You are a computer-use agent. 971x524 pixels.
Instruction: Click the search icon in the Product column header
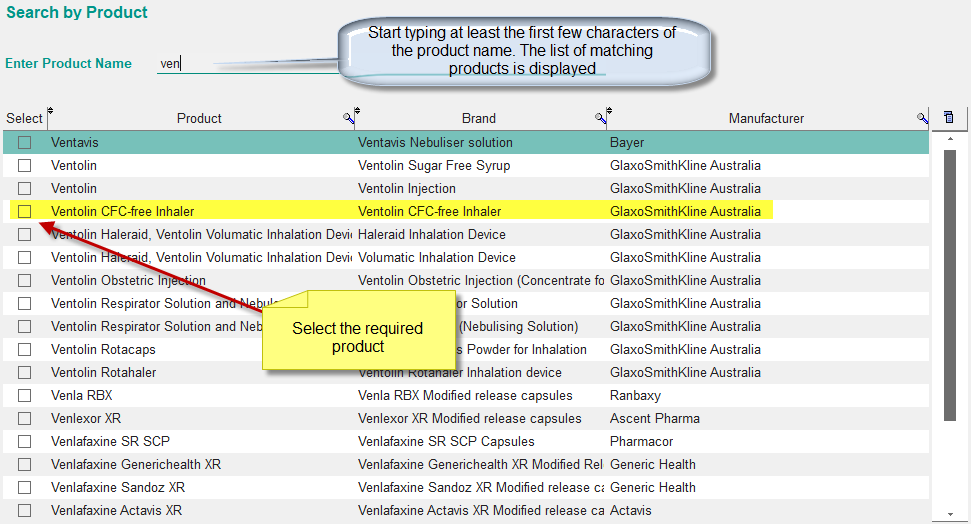tap(349, 118)
